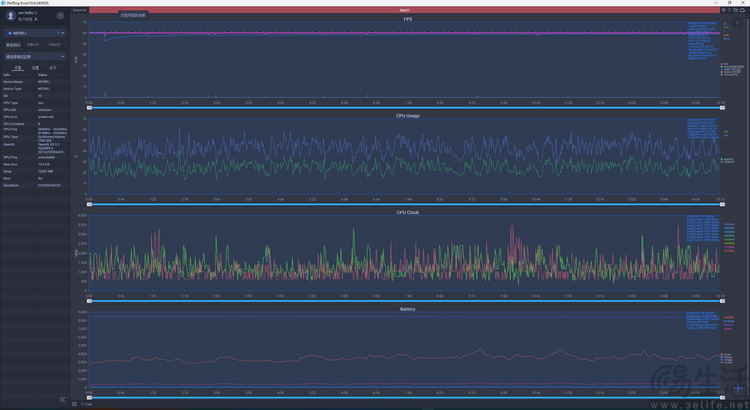Click the FPS chart title

tap(408, 19)
